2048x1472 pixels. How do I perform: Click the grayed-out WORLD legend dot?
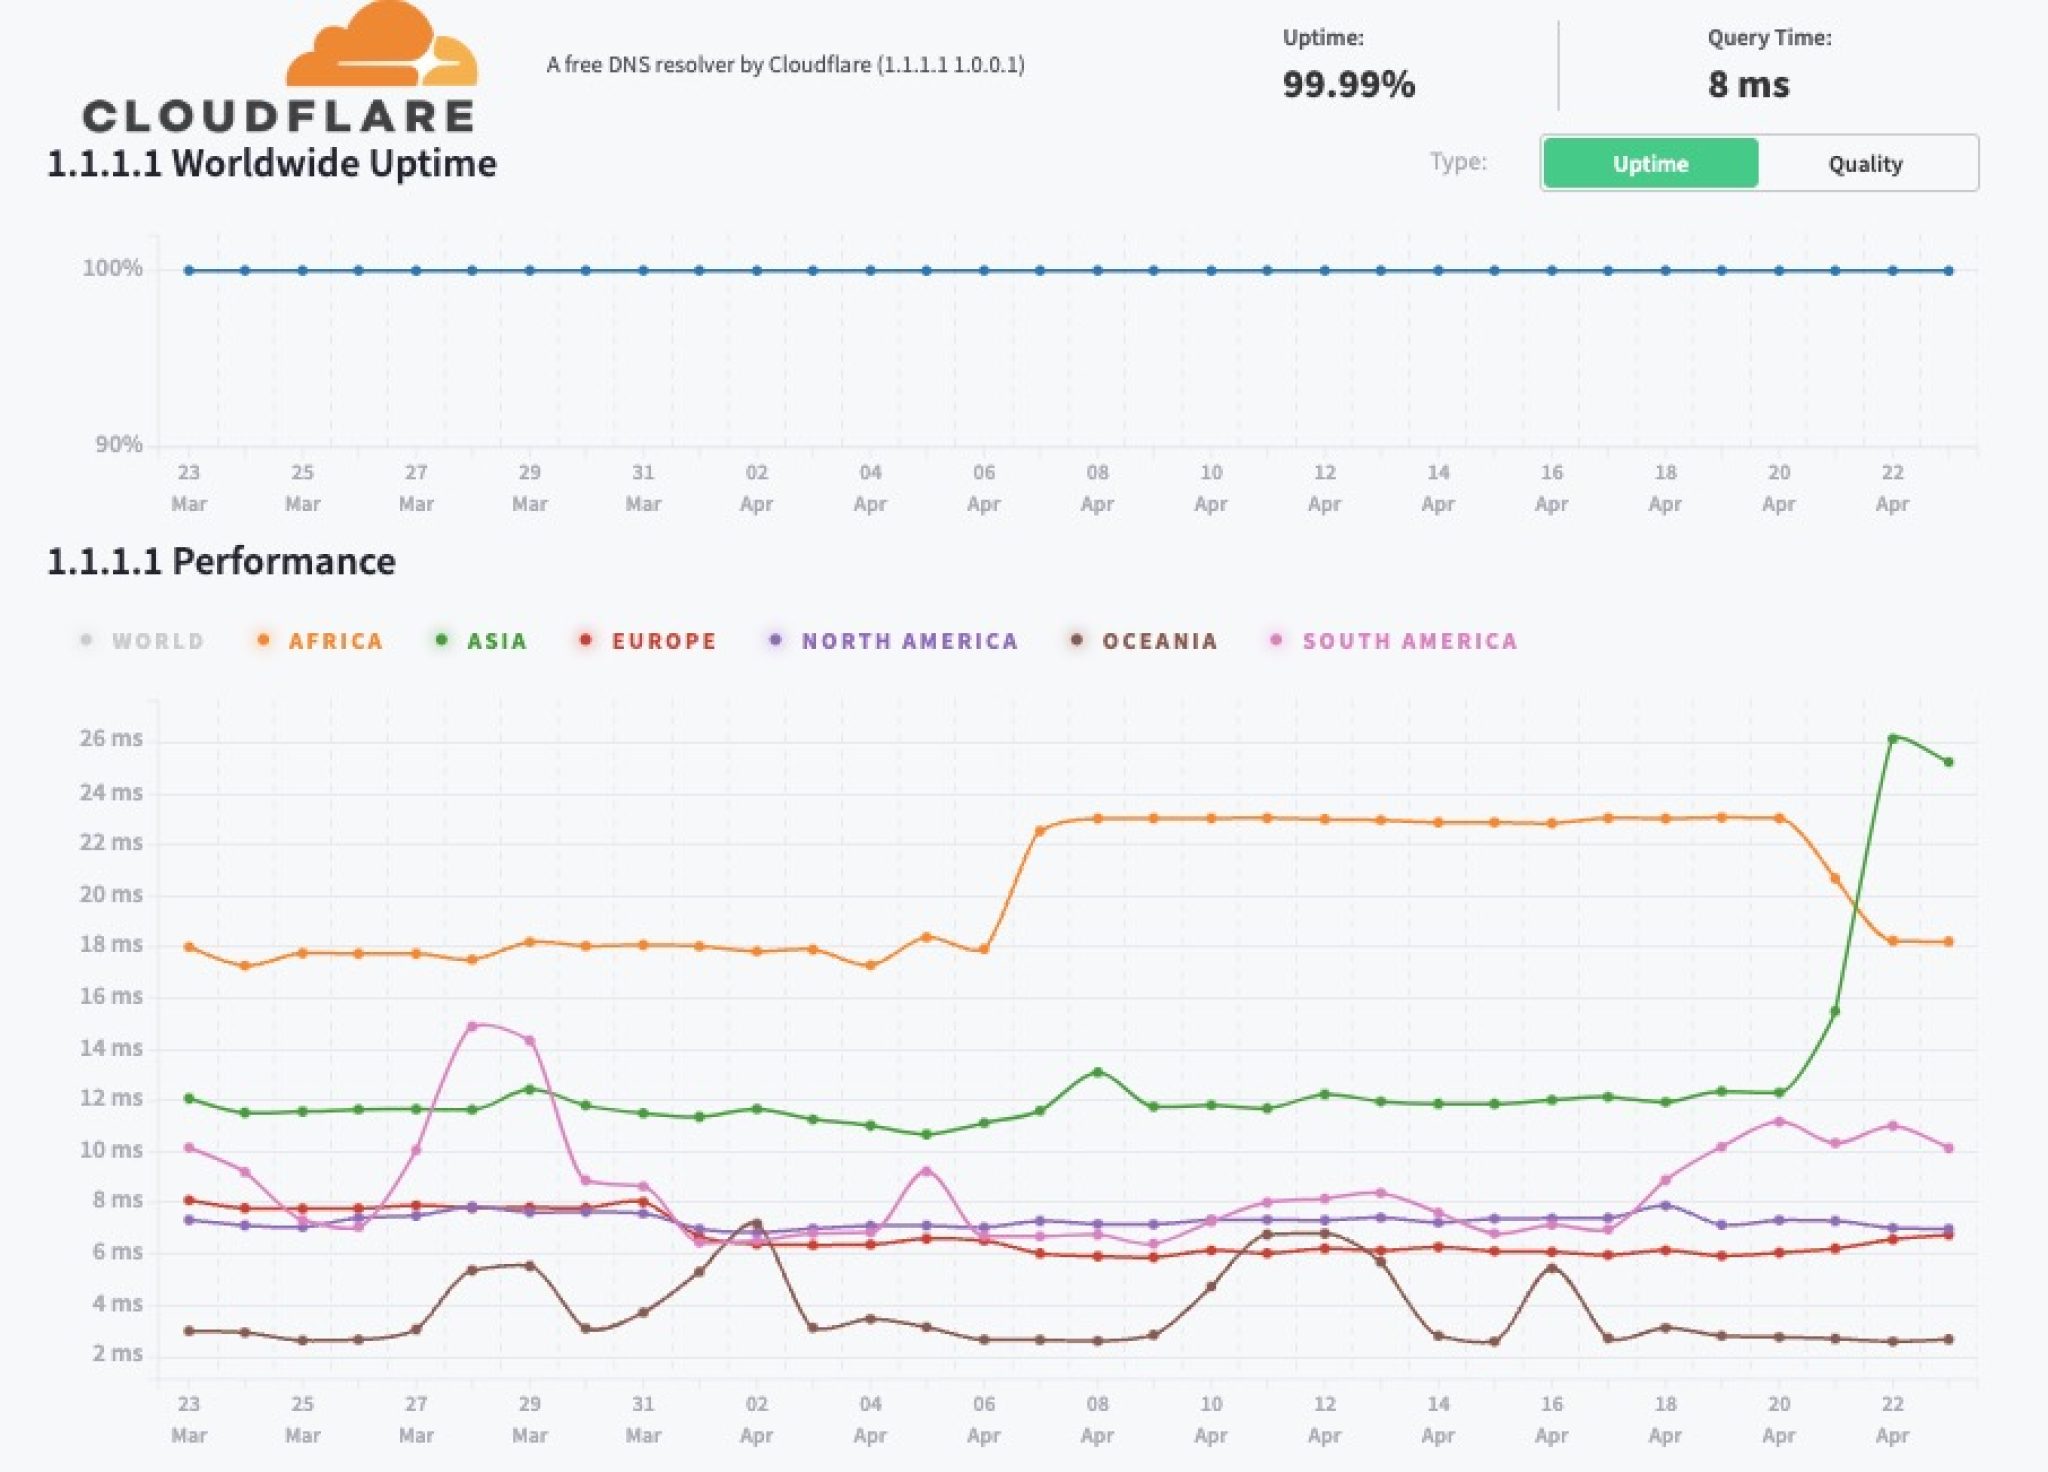pos(89,641)
